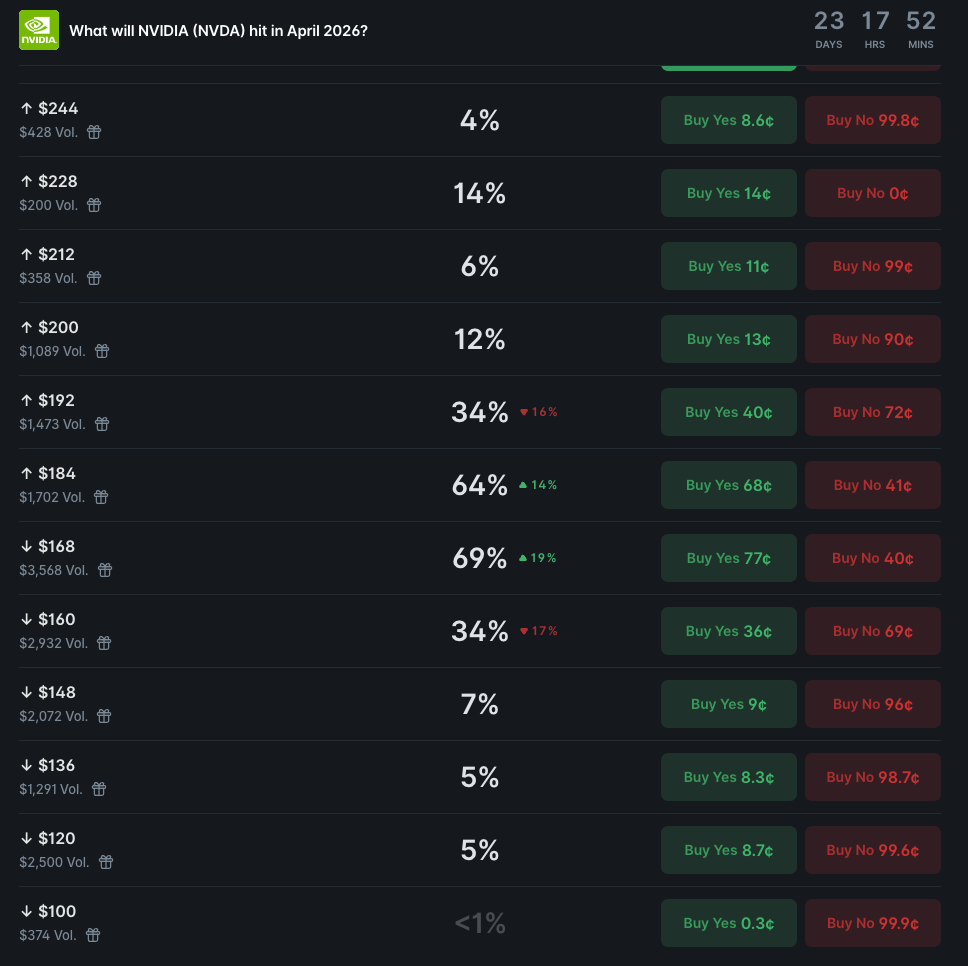Click the upward arrow icon next to $244
968x966 pixels.
click(x=26, y=107)
